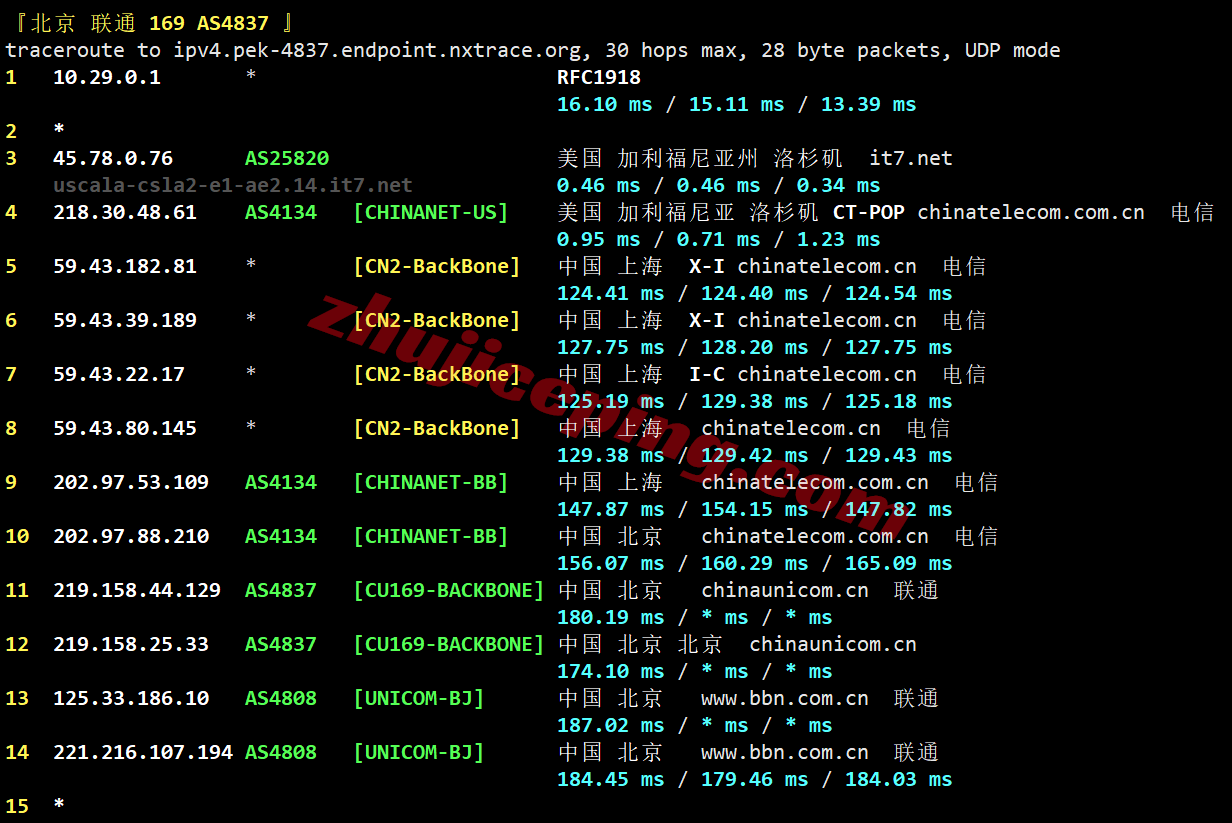Click [CHINANET-BB] tag on hop 10

click(x=431, y=536)
